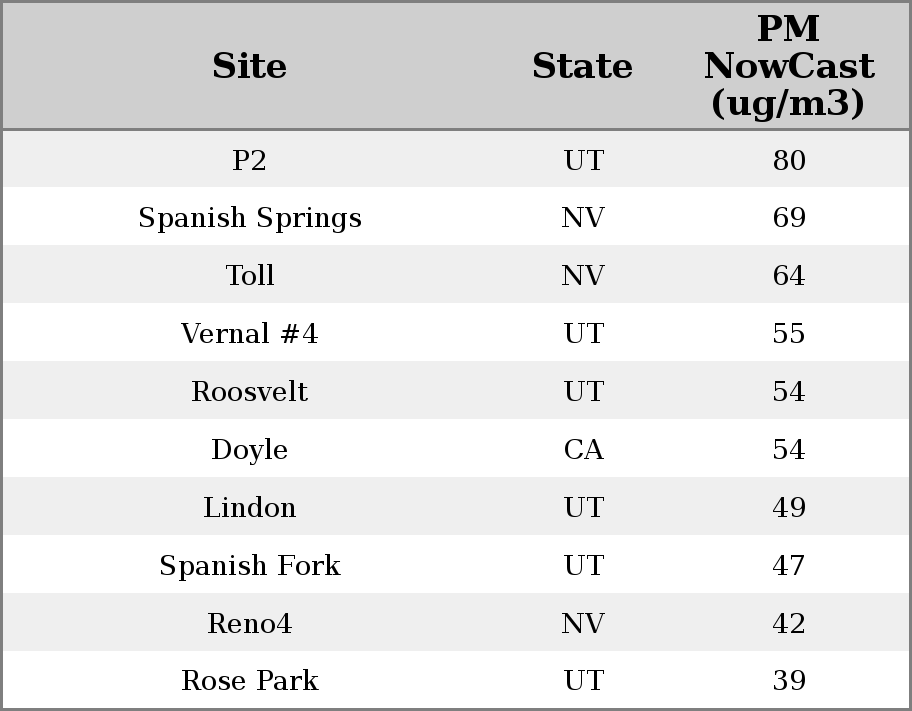Select the Roosvelt site cell
Screen dimensions: 912x711
coord(249,392)
